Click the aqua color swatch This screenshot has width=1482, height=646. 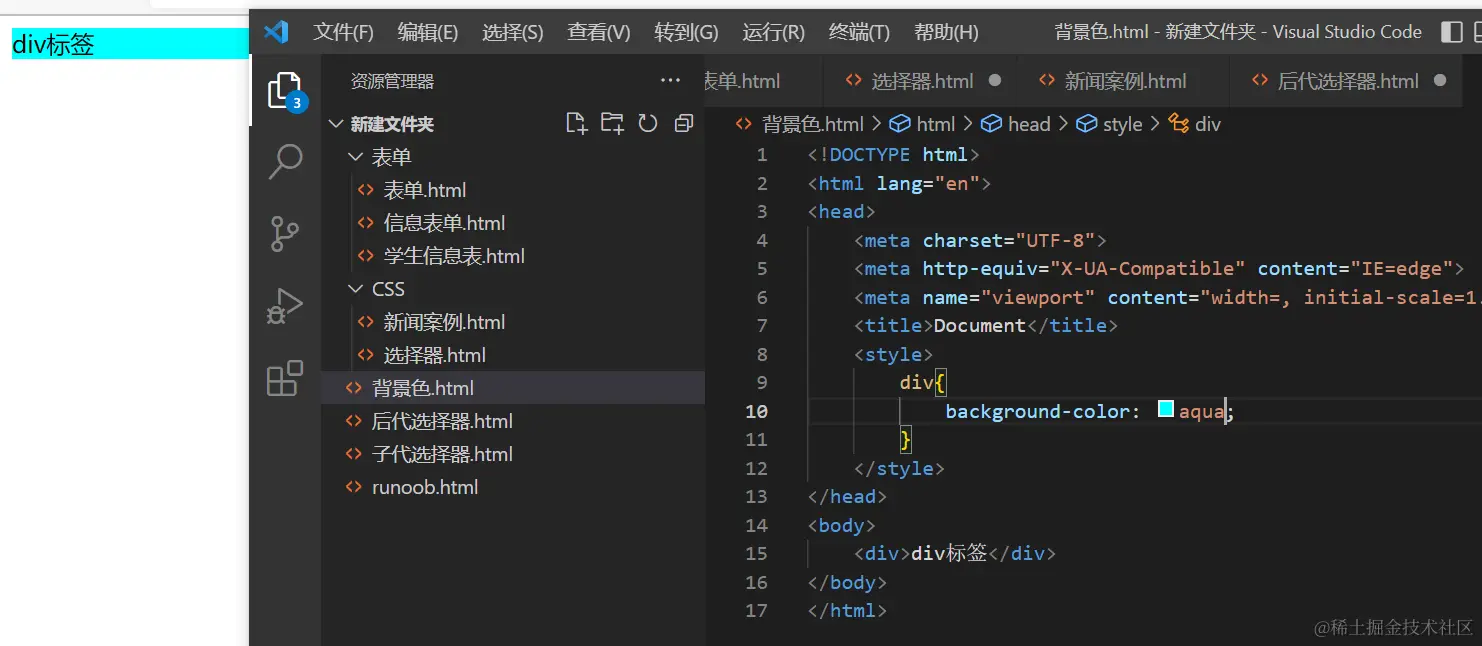click(x=1166, y=409)
